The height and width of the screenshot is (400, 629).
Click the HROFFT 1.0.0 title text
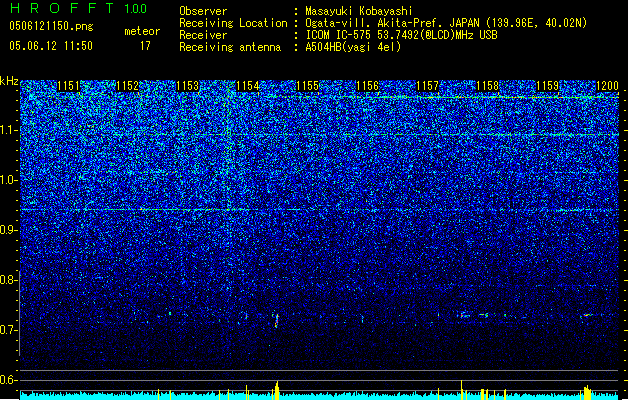pos(78,8)
